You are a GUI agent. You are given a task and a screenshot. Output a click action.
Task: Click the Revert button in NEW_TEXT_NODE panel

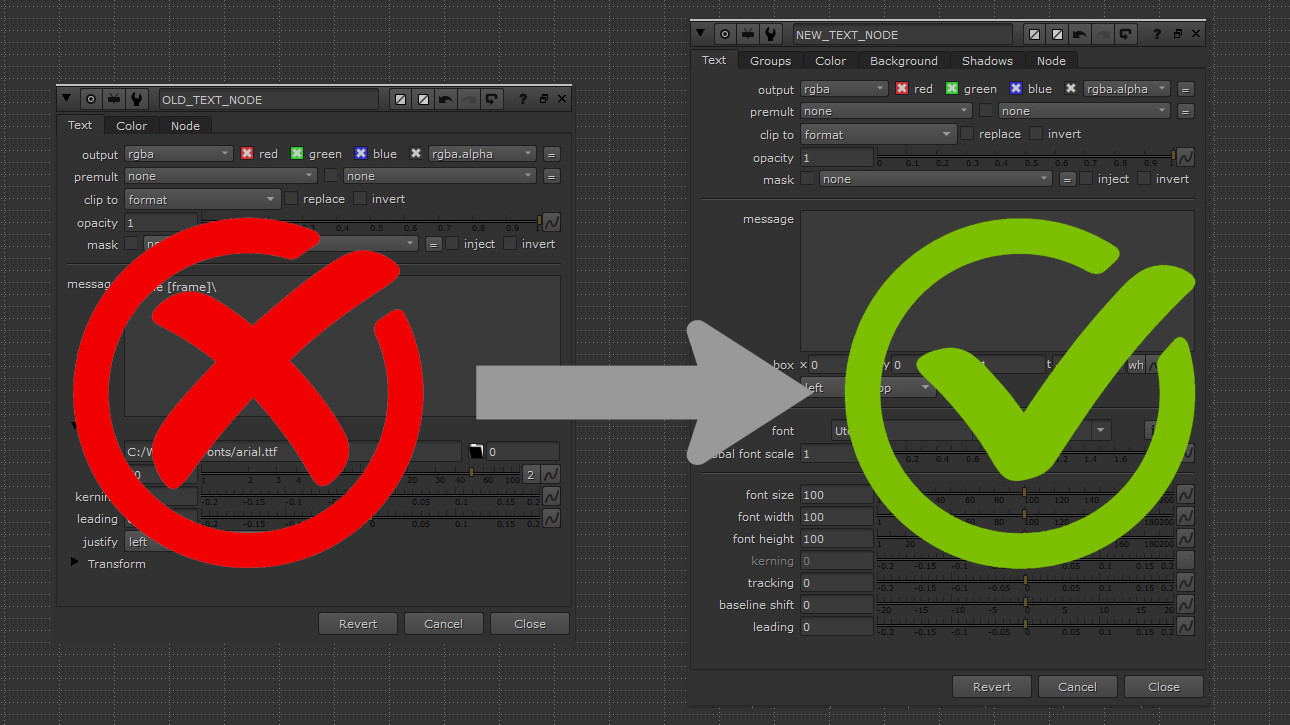(x=991, y=687)
